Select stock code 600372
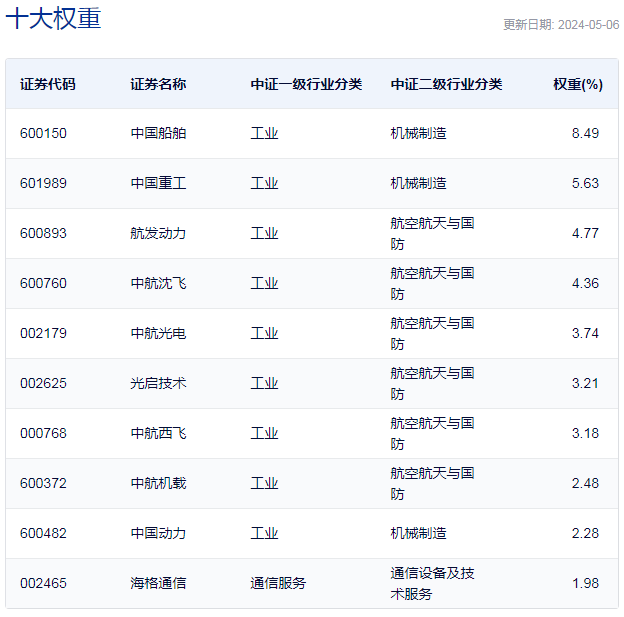This screenshot has height=617, width=624. (x=43, y=483)
